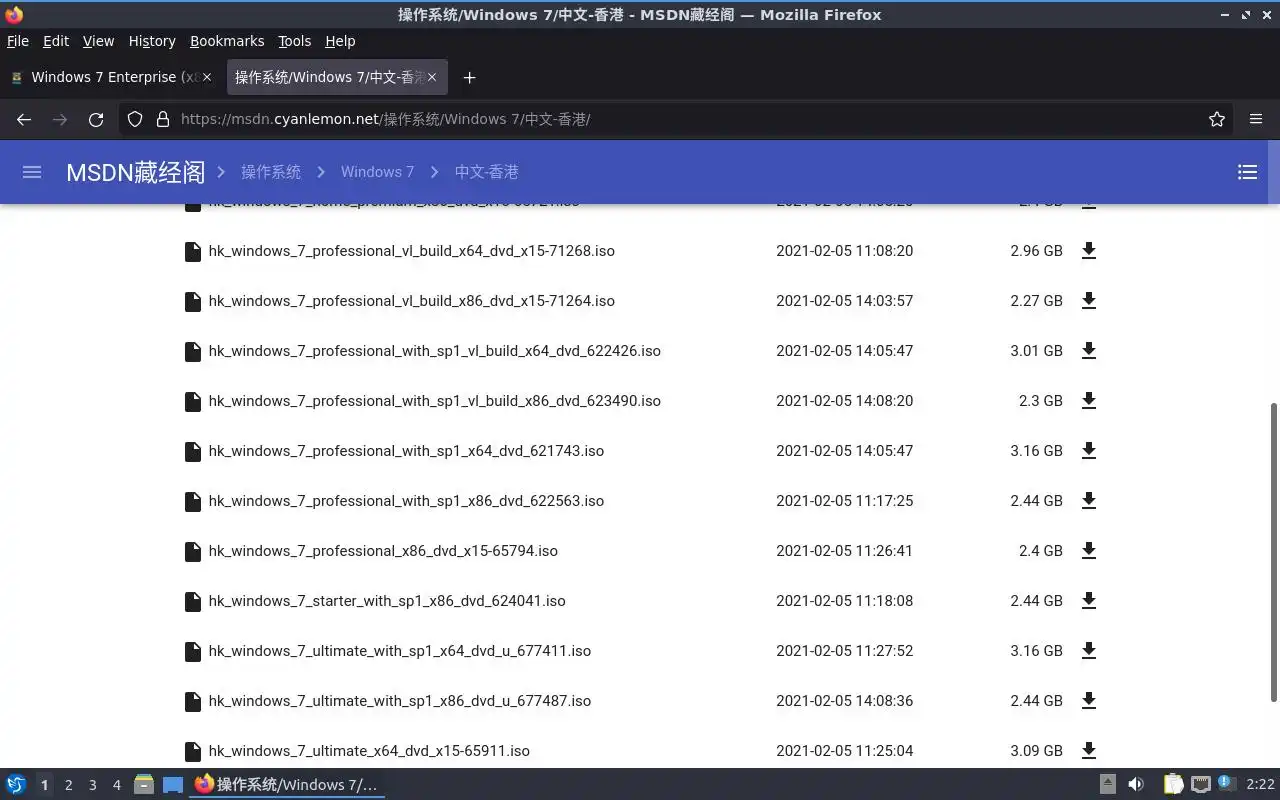Switch to the Windows 7 Enterprise tab

pyautogui.click(x=110, y=77)
